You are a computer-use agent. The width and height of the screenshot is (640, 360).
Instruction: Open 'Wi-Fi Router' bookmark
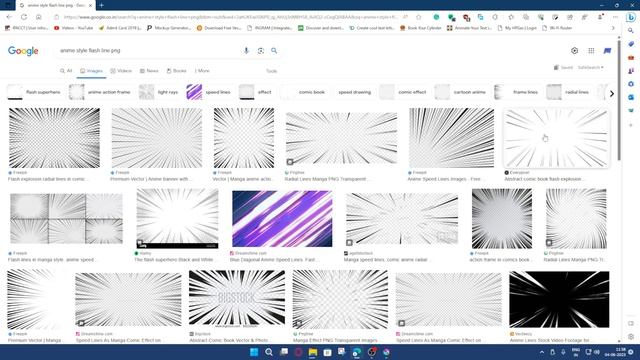pos(557,28)
